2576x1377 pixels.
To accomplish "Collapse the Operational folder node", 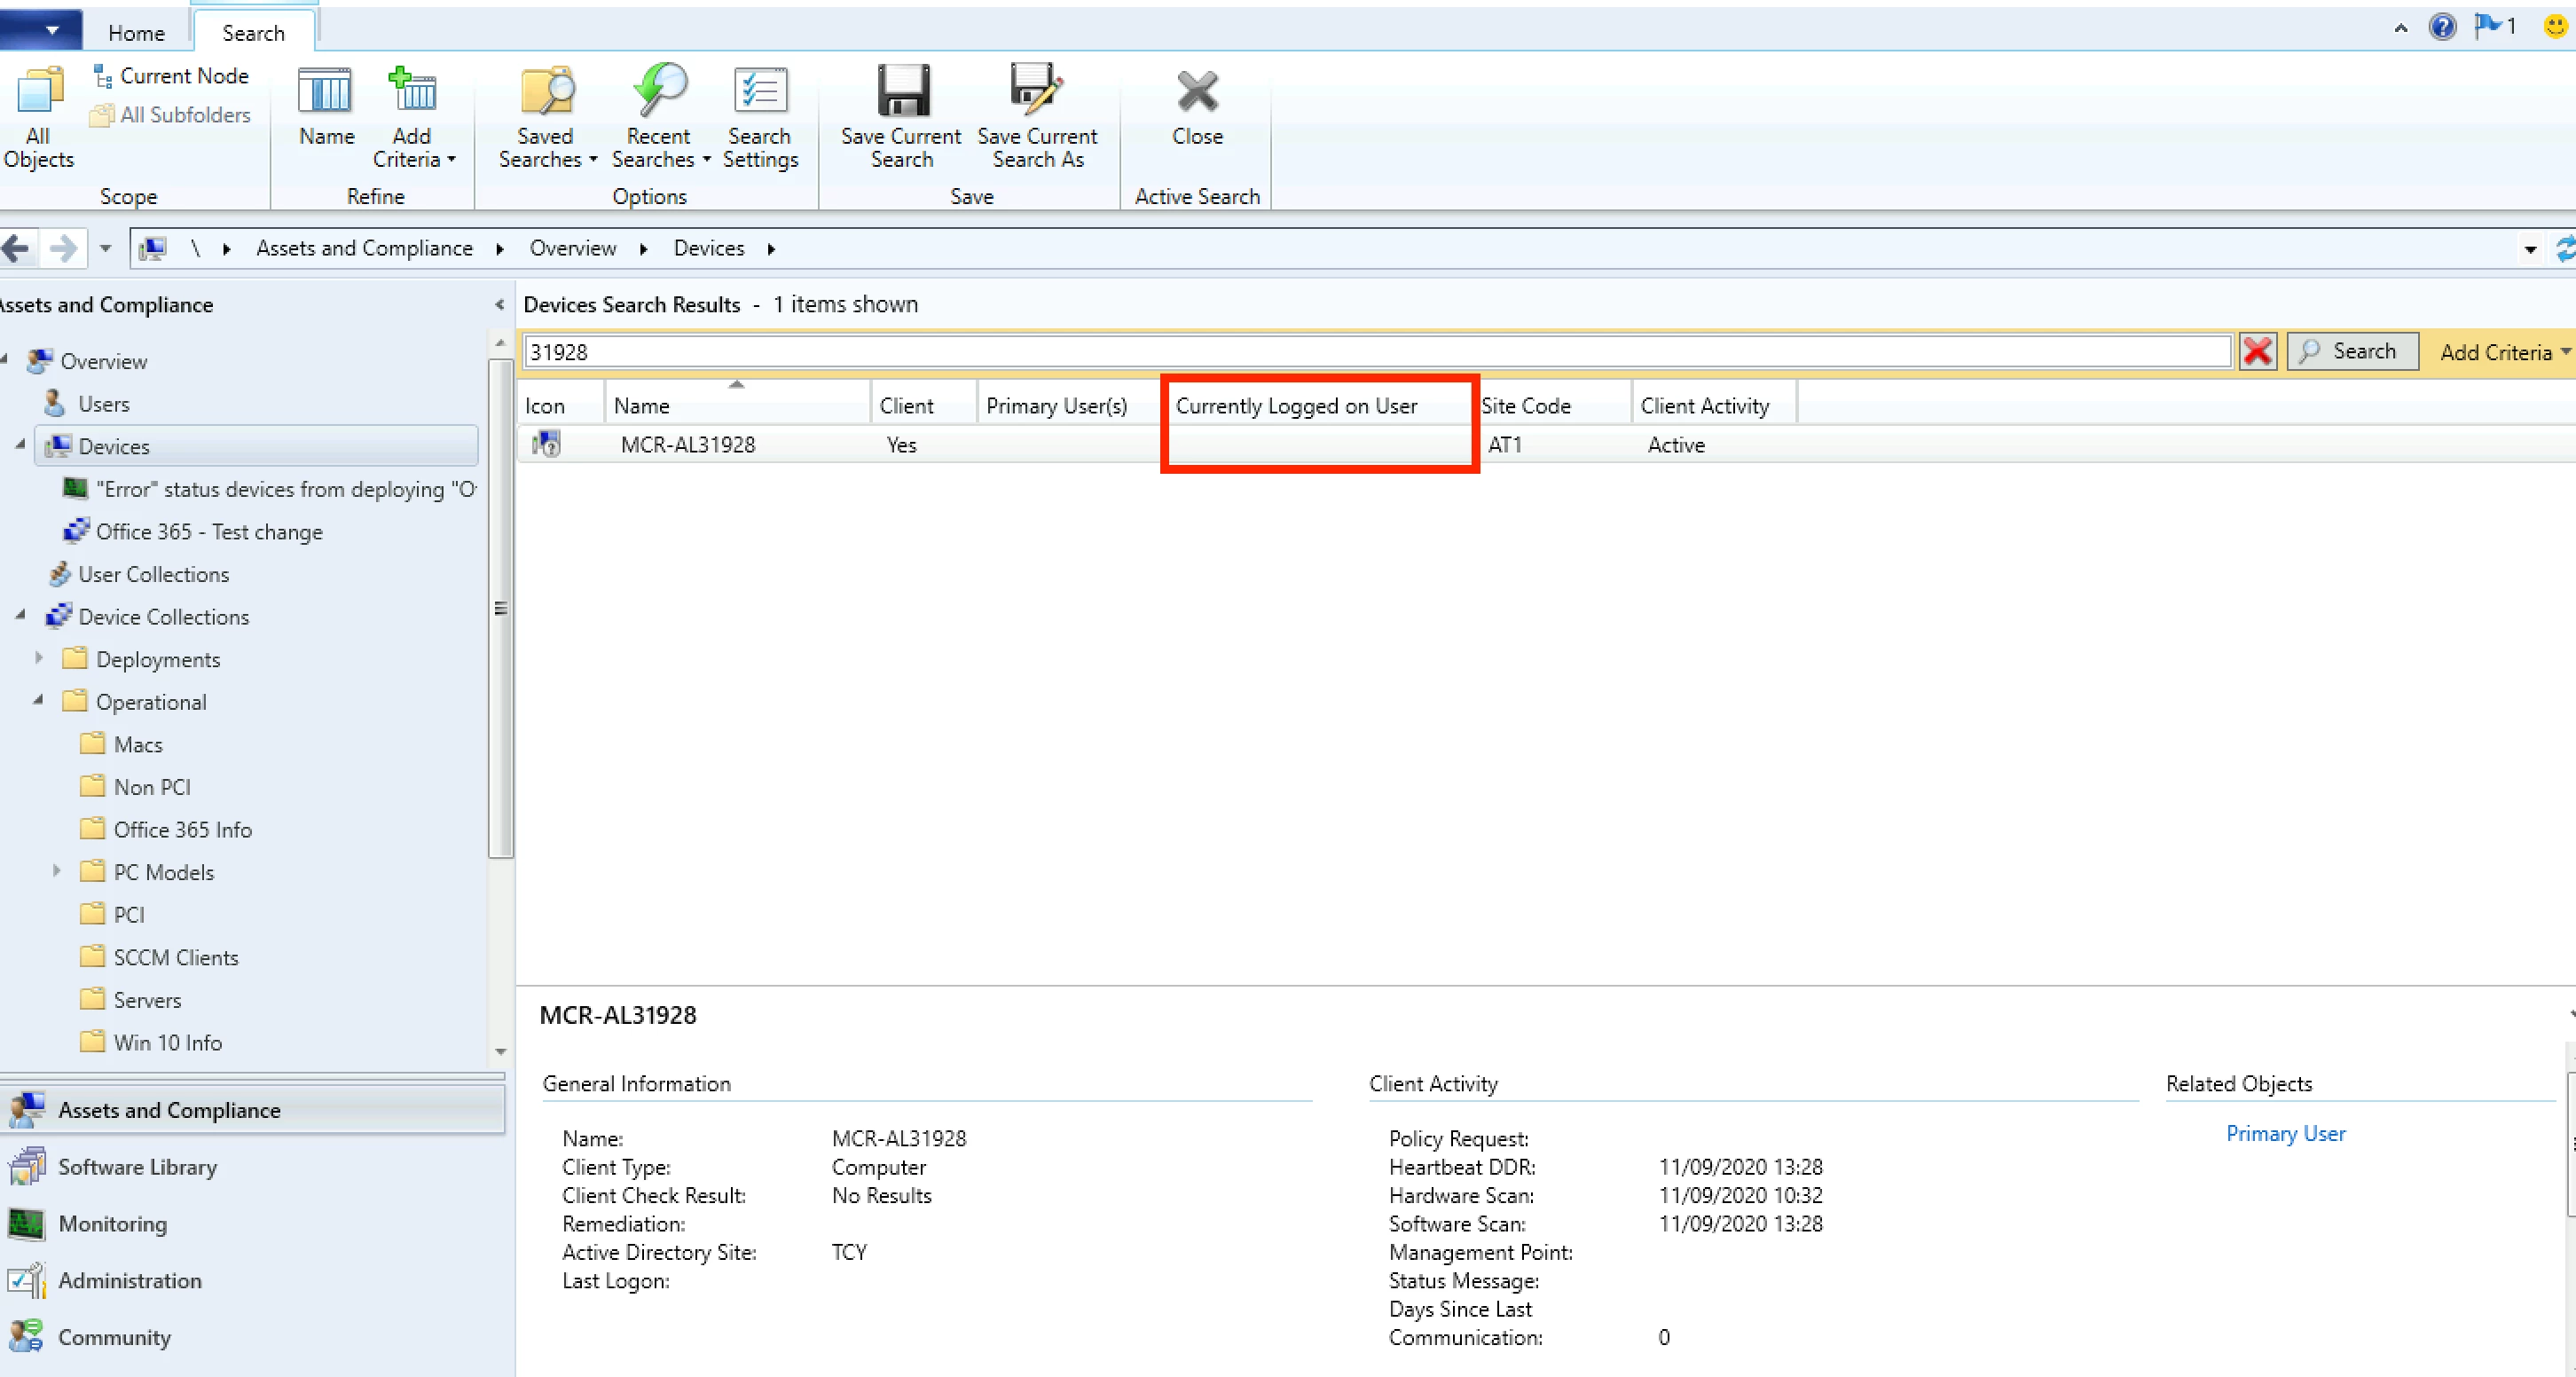I will click(39, 701).
